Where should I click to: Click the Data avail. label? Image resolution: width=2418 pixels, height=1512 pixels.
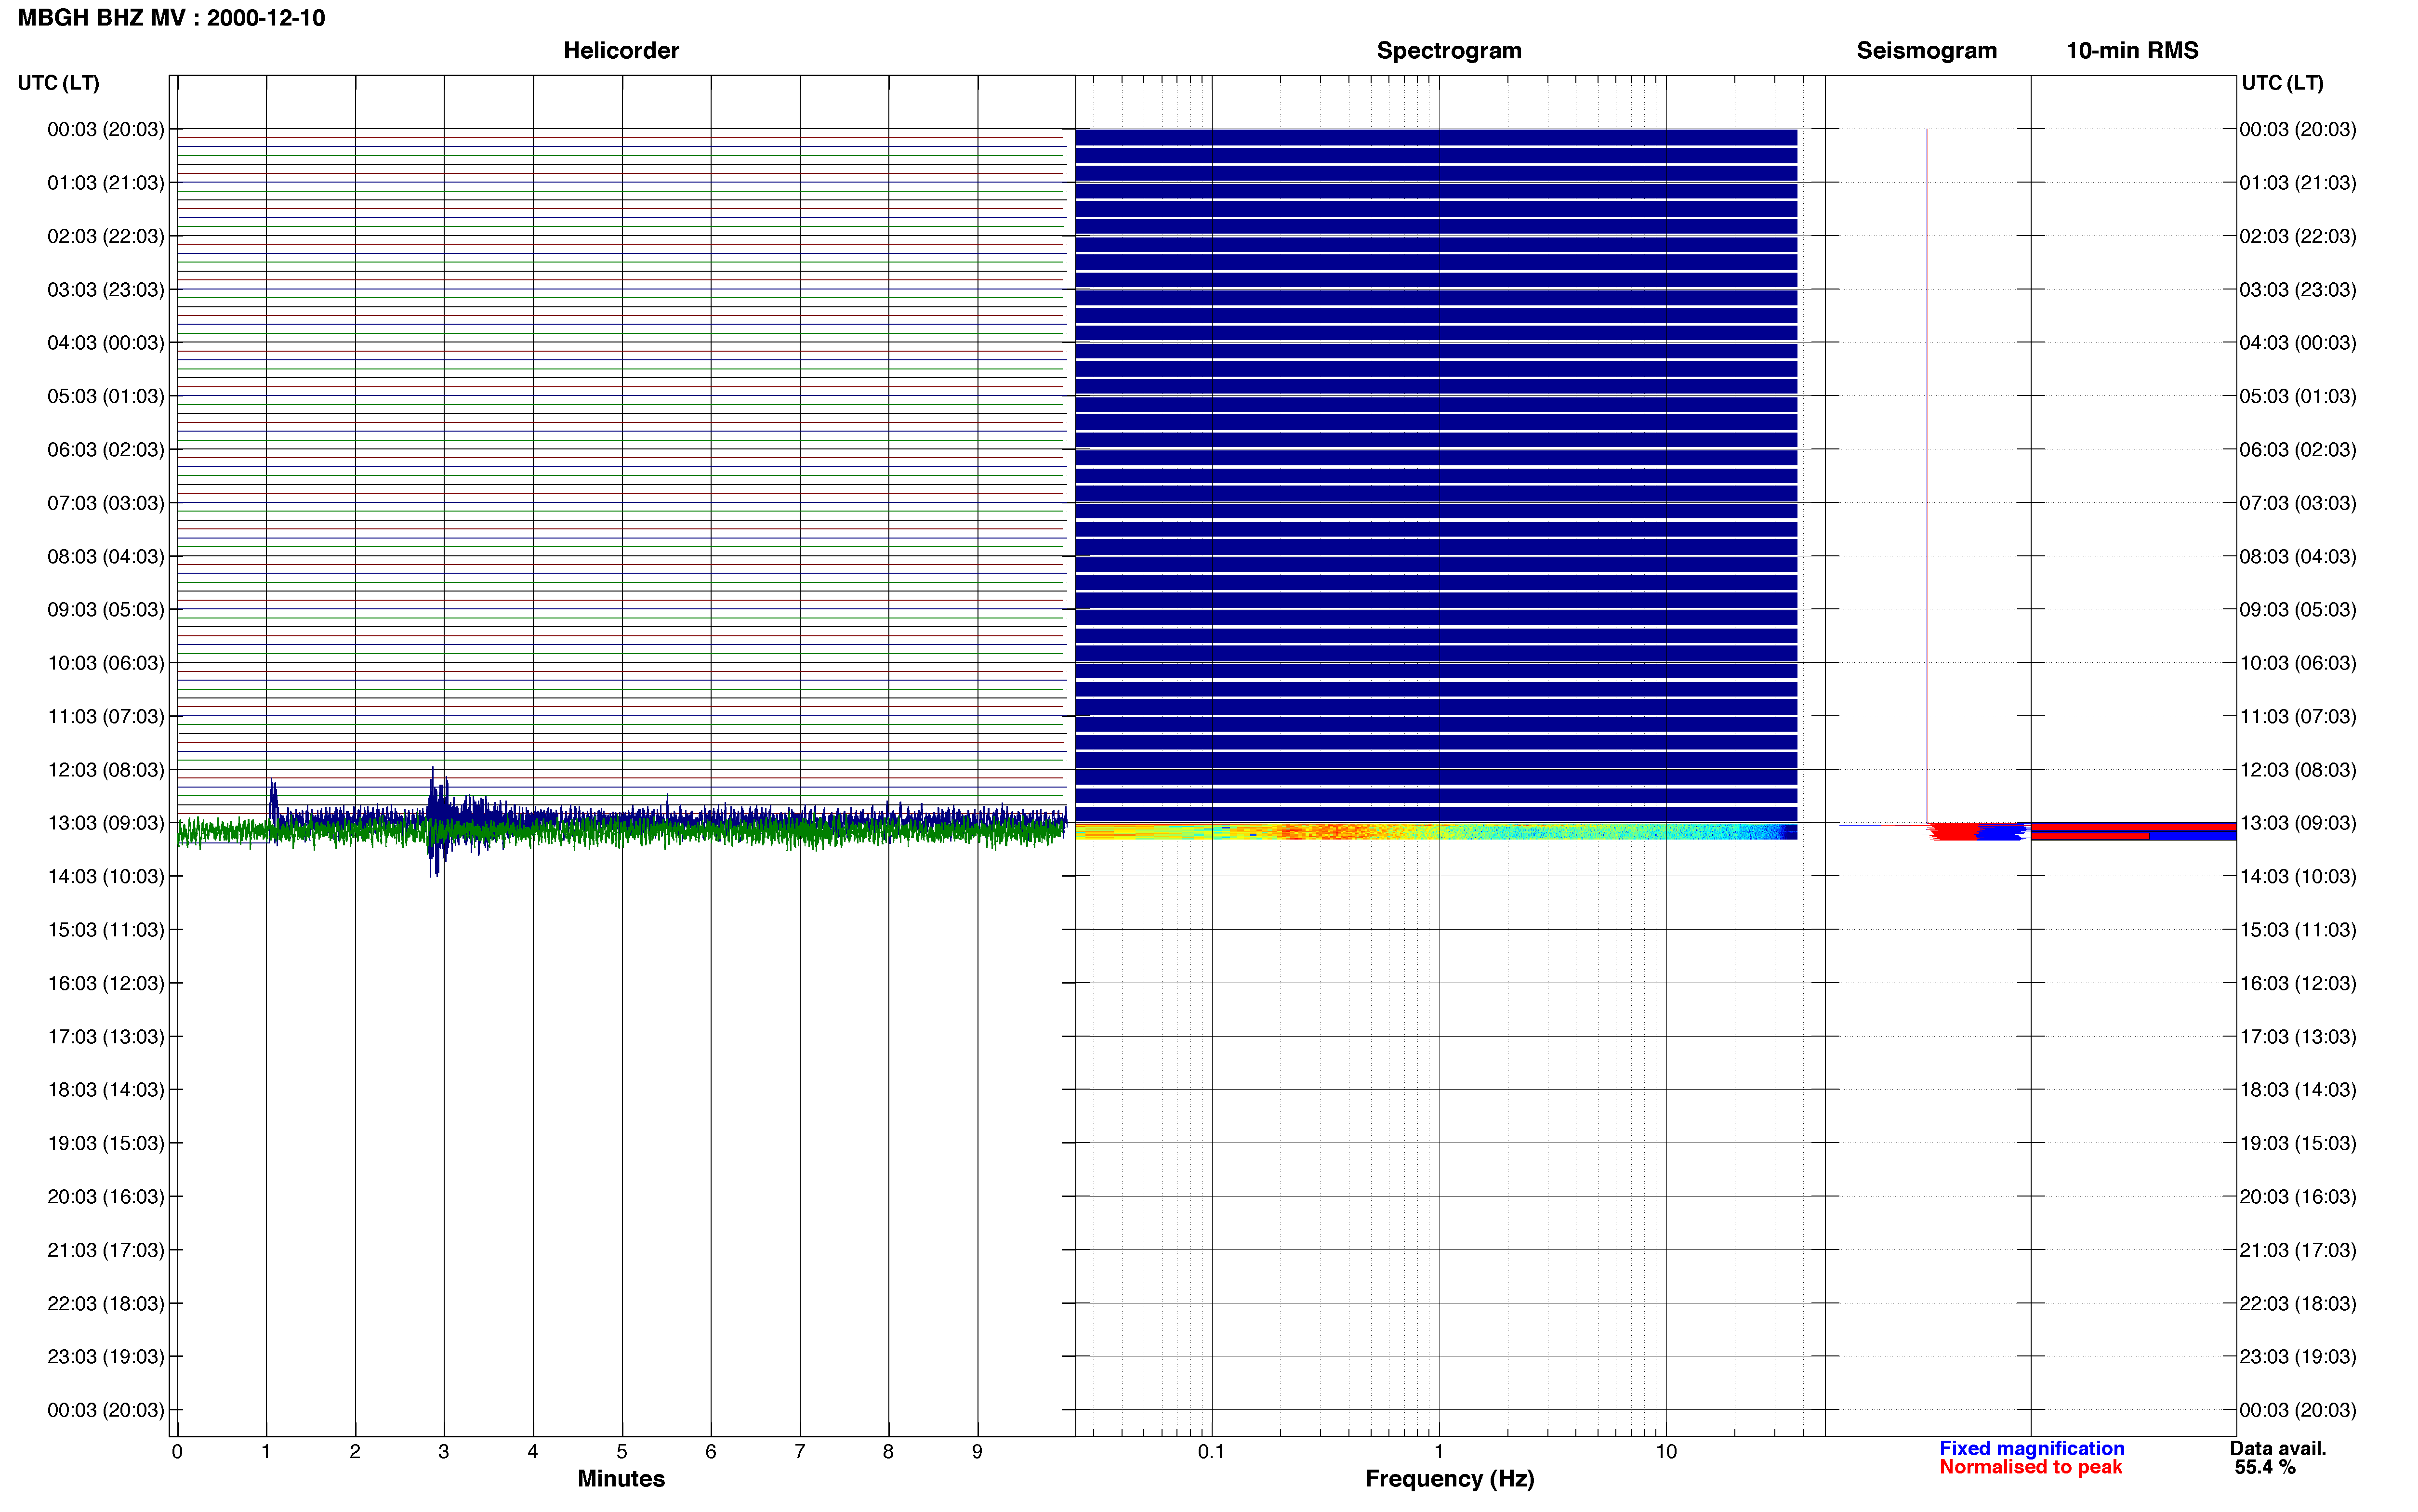2278,1448
